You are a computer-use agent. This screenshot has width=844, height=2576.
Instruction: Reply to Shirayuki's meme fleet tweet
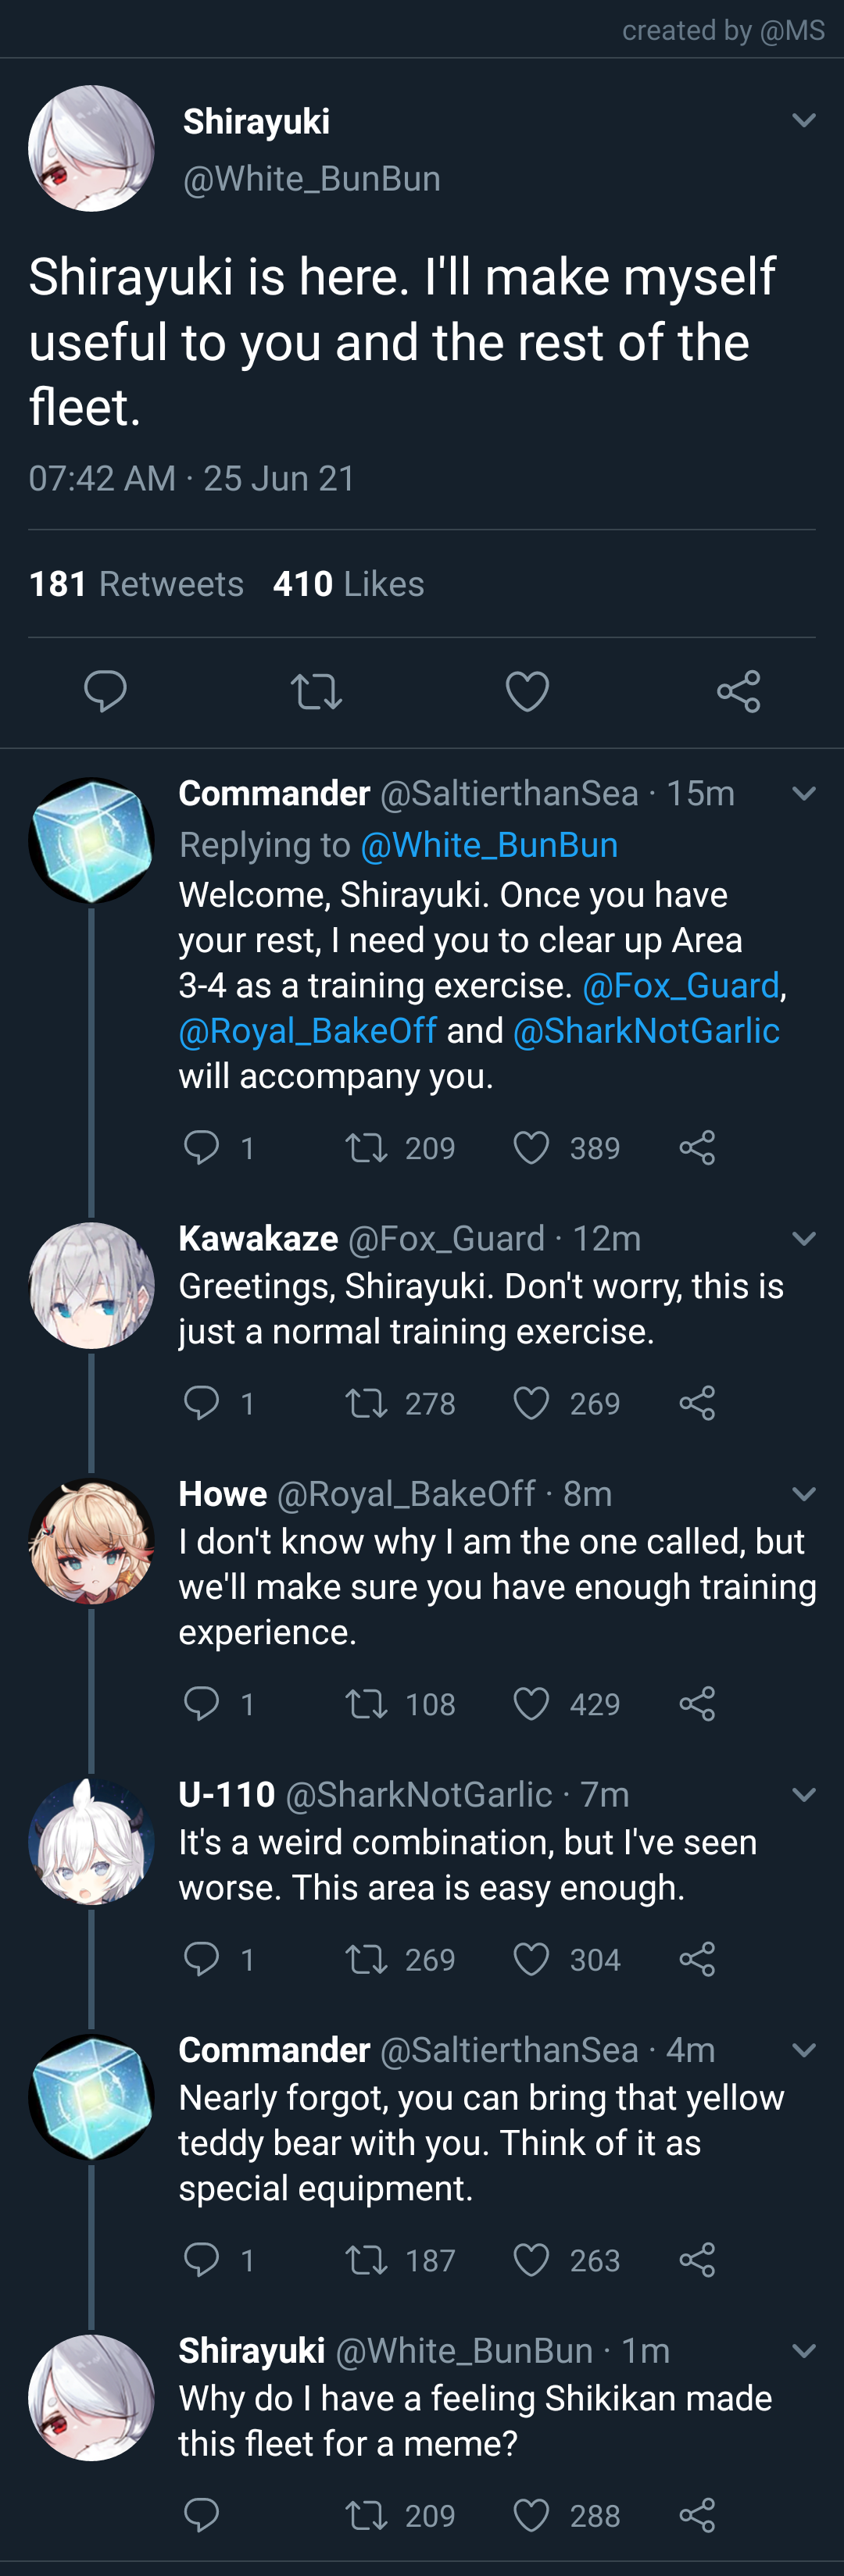pyautogui.click(x=204, y=2516)
